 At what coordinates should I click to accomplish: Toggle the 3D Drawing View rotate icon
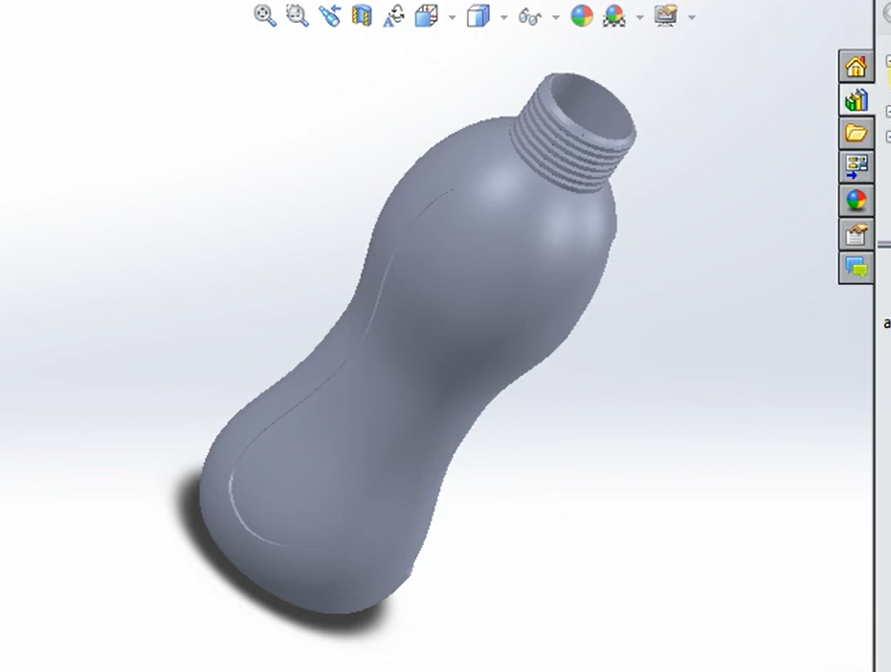click(x=394, y=16)
